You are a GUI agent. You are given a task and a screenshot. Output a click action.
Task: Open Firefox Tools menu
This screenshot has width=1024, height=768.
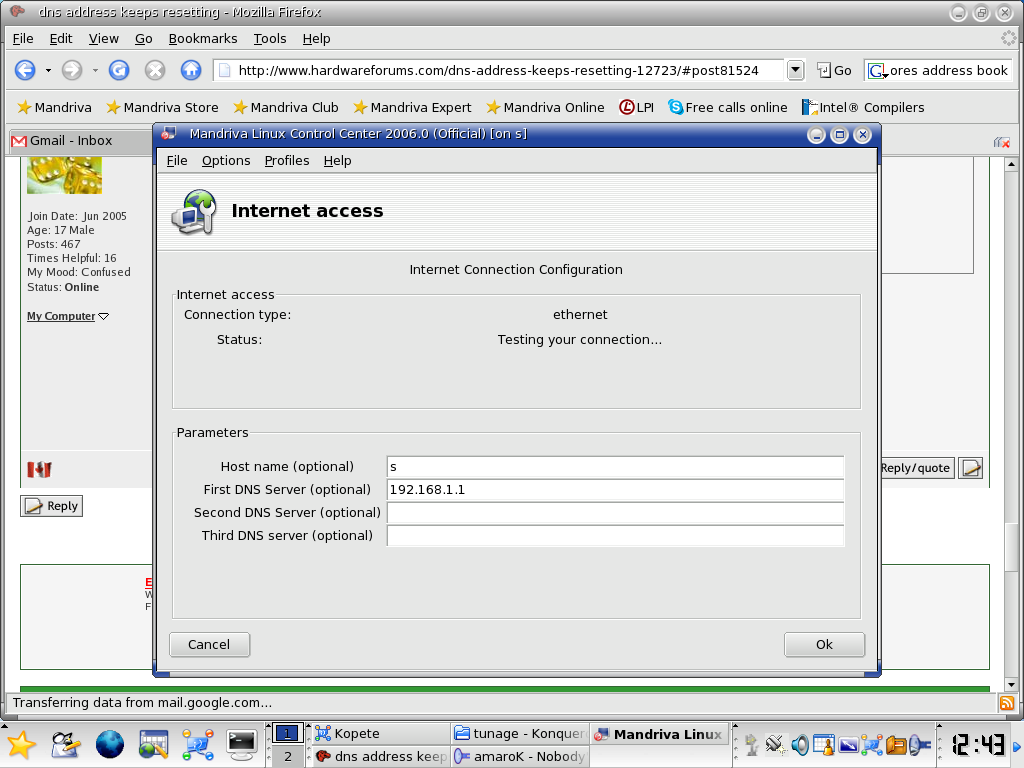[x=270, y=39]
